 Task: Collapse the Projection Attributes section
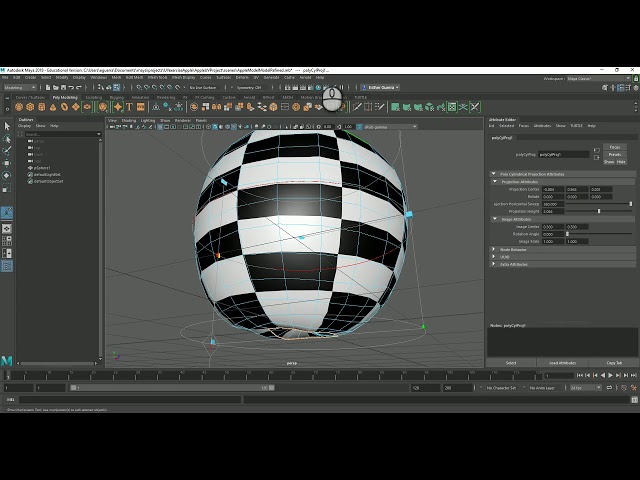coord(563,181)
